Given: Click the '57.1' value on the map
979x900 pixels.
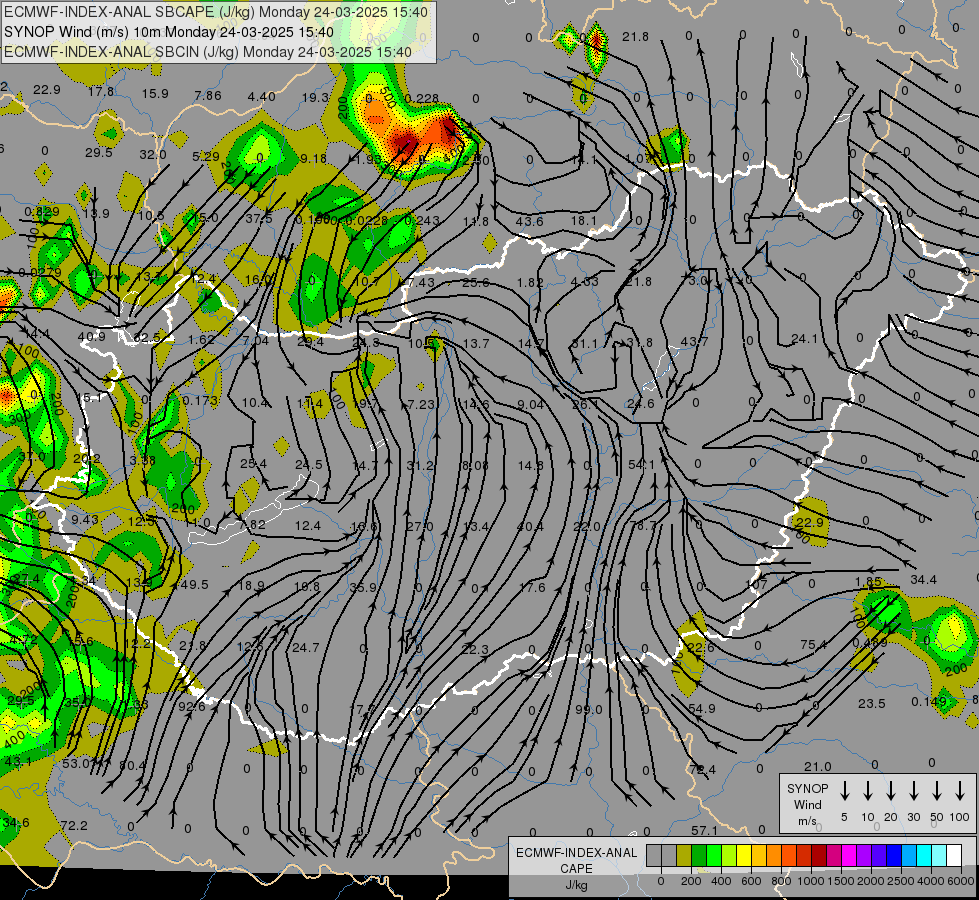Looking at the screenshot, I should point(704,830).
